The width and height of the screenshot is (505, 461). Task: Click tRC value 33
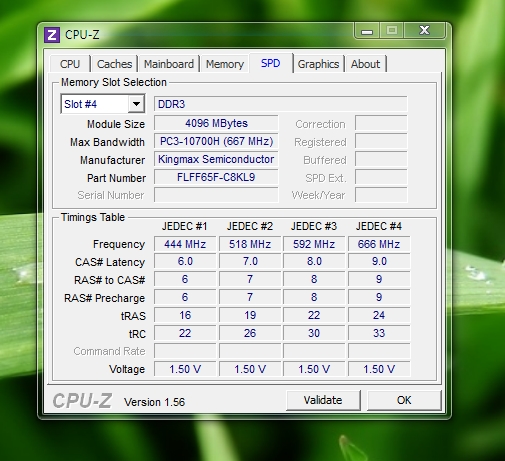[x=379, y=333]
